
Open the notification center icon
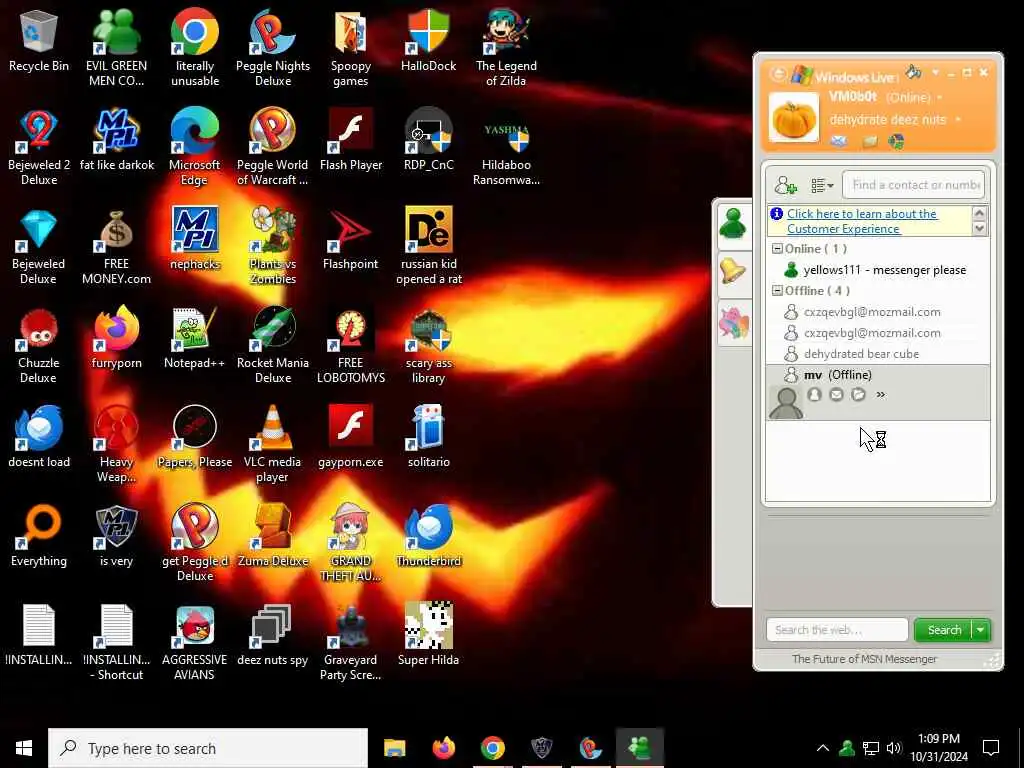click(x=991, y=748)
